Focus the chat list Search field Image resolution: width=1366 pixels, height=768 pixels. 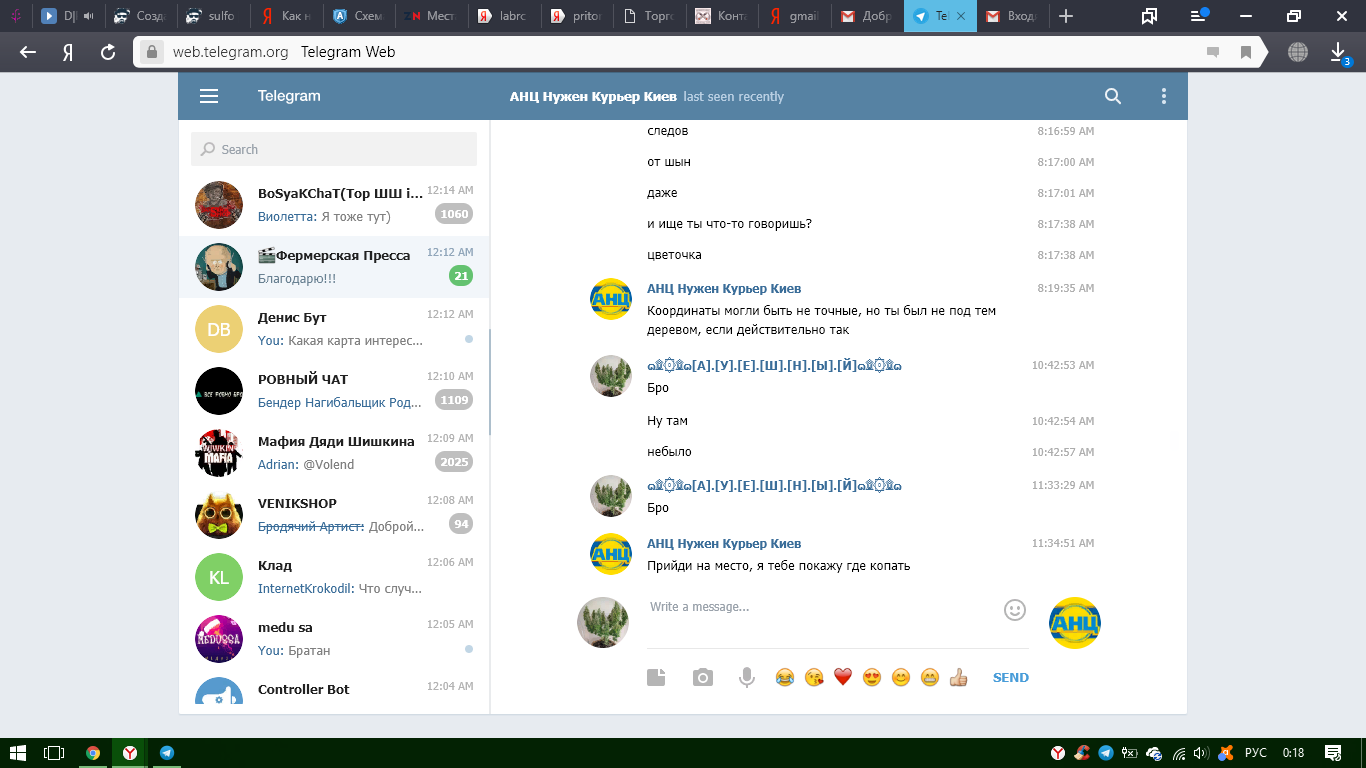(x=334, y=149)
